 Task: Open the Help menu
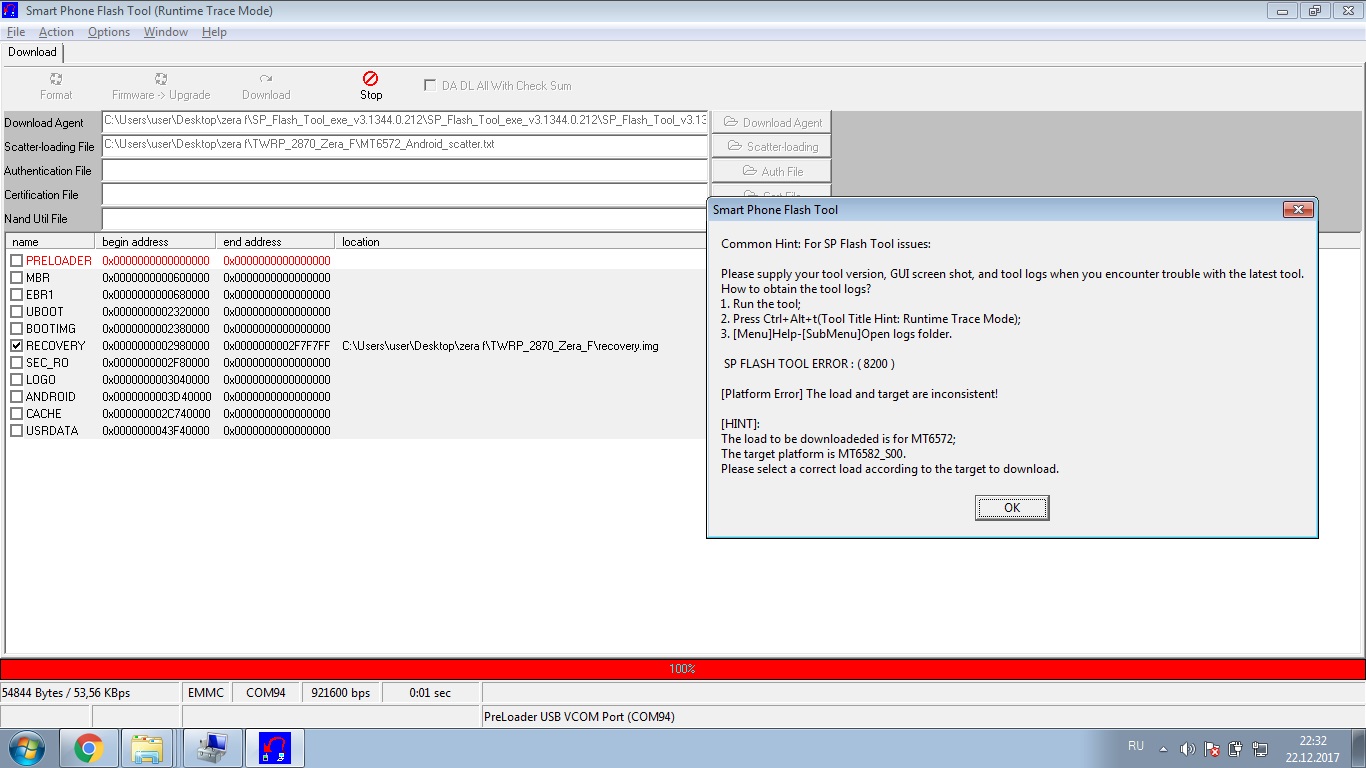pyautogui.click(x=214, y=32)
